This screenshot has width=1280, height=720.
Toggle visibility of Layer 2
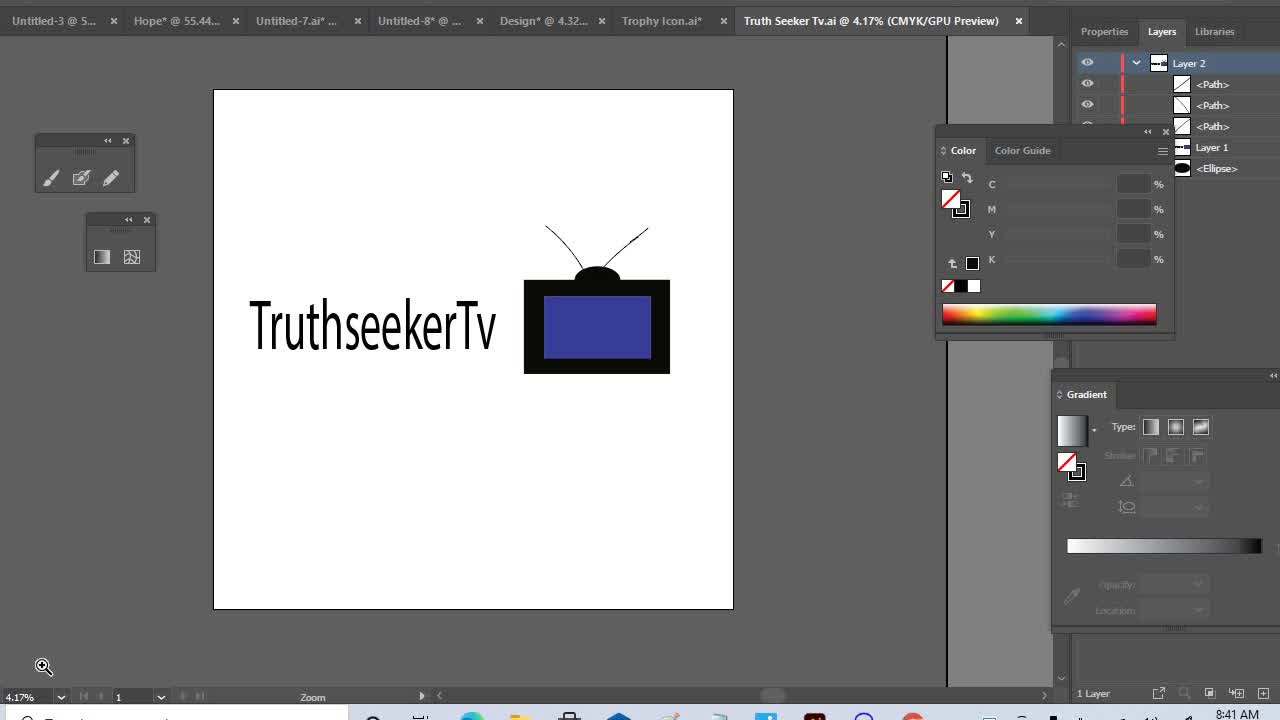pos(1087,63)
